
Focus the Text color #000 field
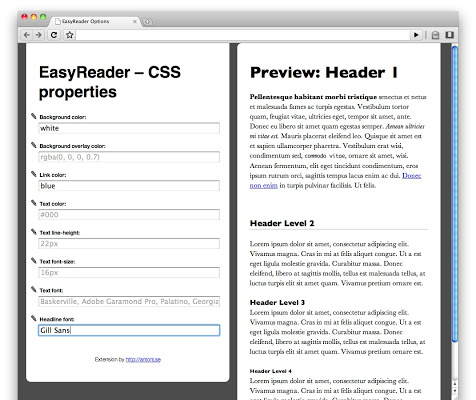click(129, 215)
